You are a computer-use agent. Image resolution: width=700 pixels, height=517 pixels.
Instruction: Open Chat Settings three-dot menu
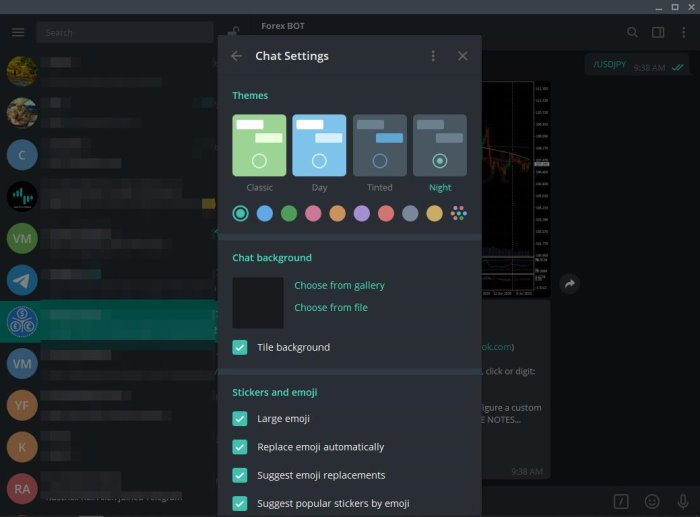[x=433, y=56]
